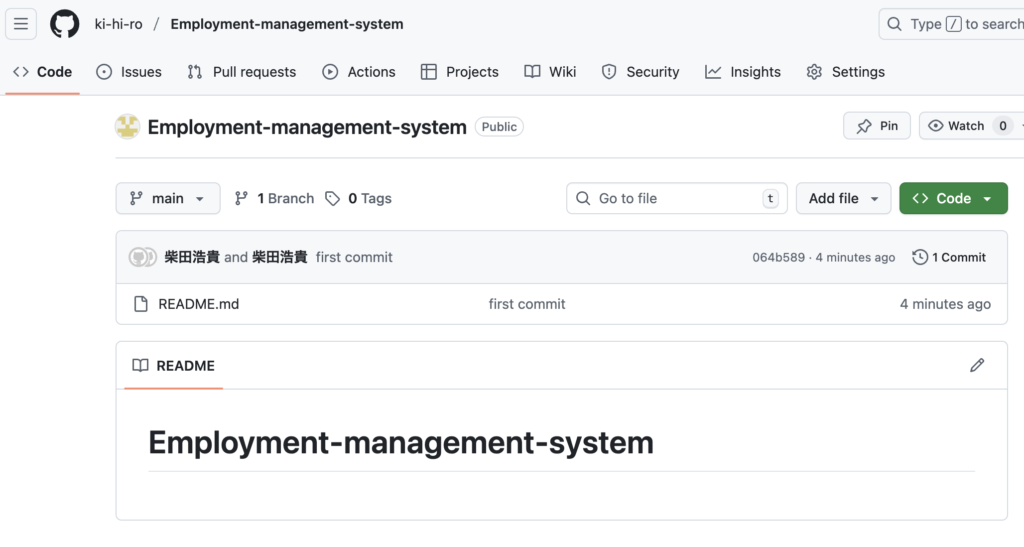Image resolution: width=1024 pixels, height=547 pixels.
Task: Open commit history via 1 Commit
Action: pos(949,257)
